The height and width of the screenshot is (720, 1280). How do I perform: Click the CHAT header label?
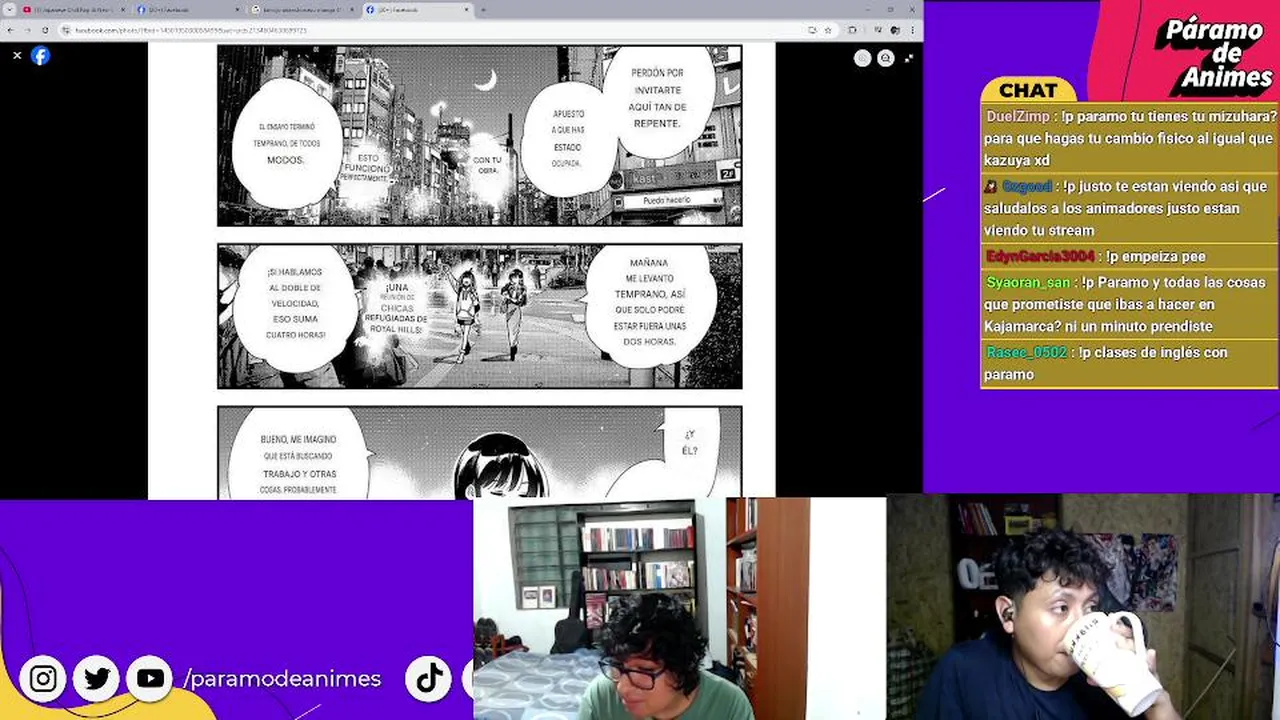tap(1028, 90)
